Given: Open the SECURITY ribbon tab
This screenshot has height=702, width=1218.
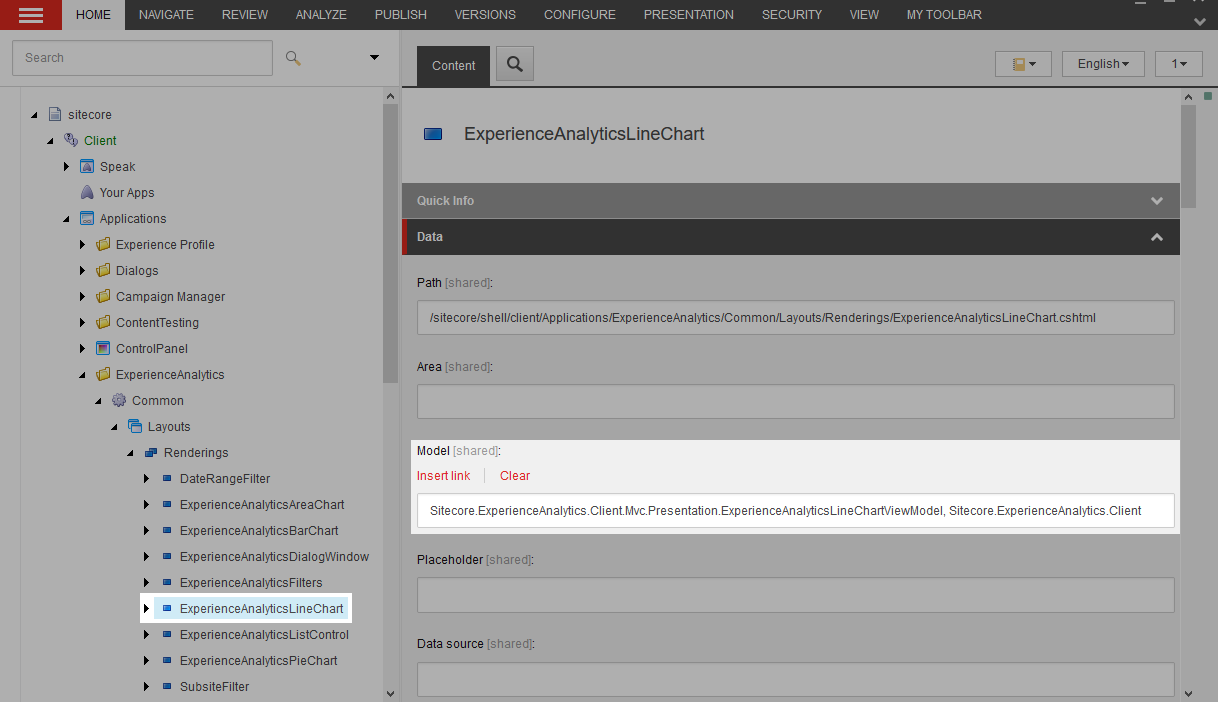Looking at the screenshot, I should click(792, 15).
